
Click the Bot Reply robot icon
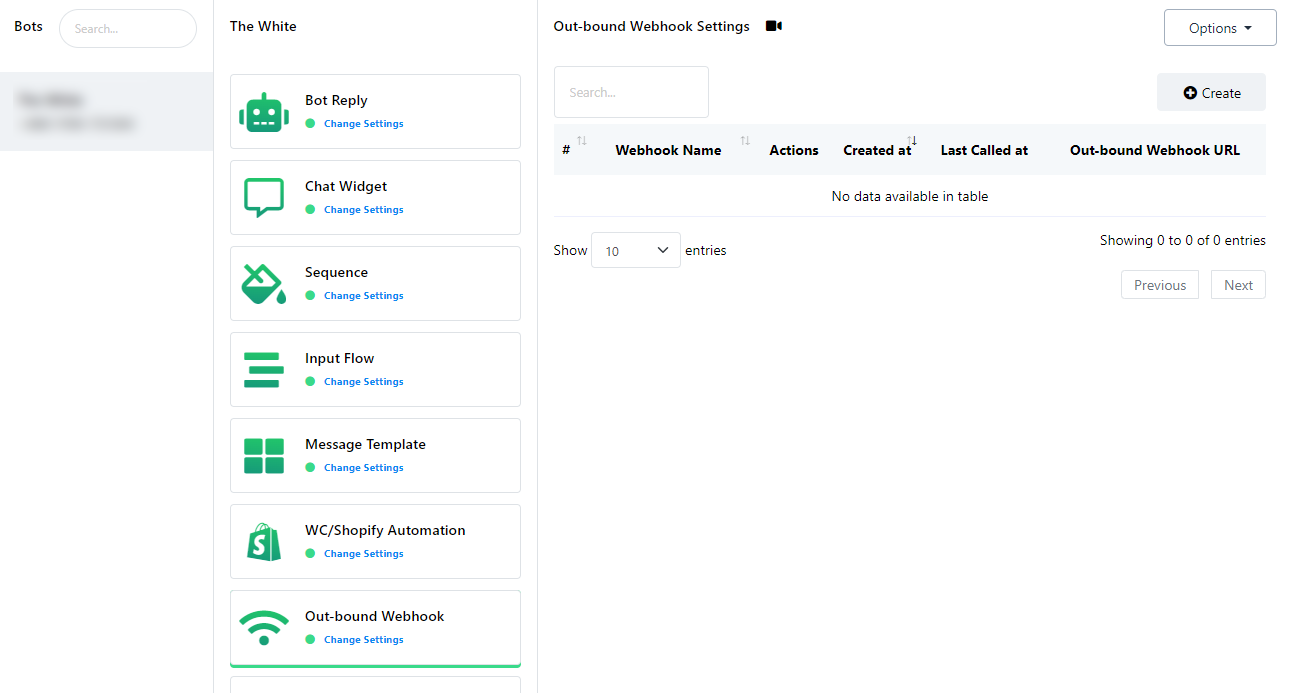pos(264,112)
